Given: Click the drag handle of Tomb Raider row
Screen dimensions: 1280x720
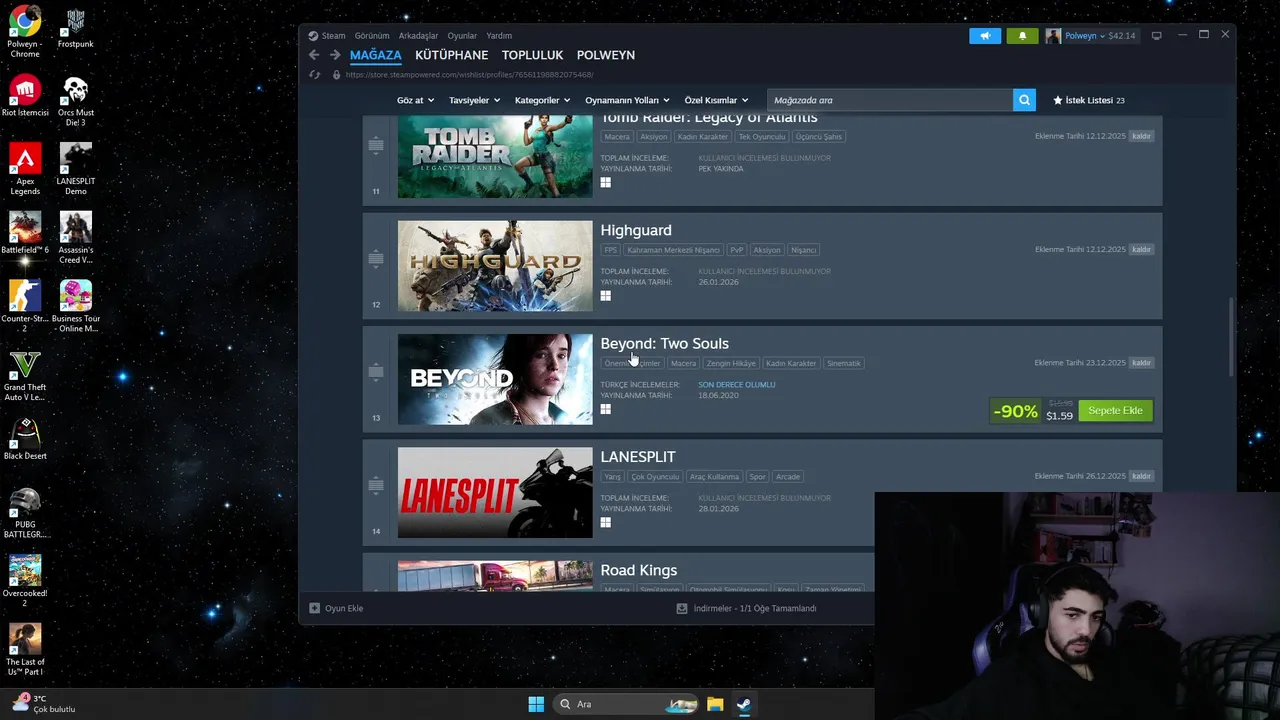Looking at the screenshot, I should 376,146.
